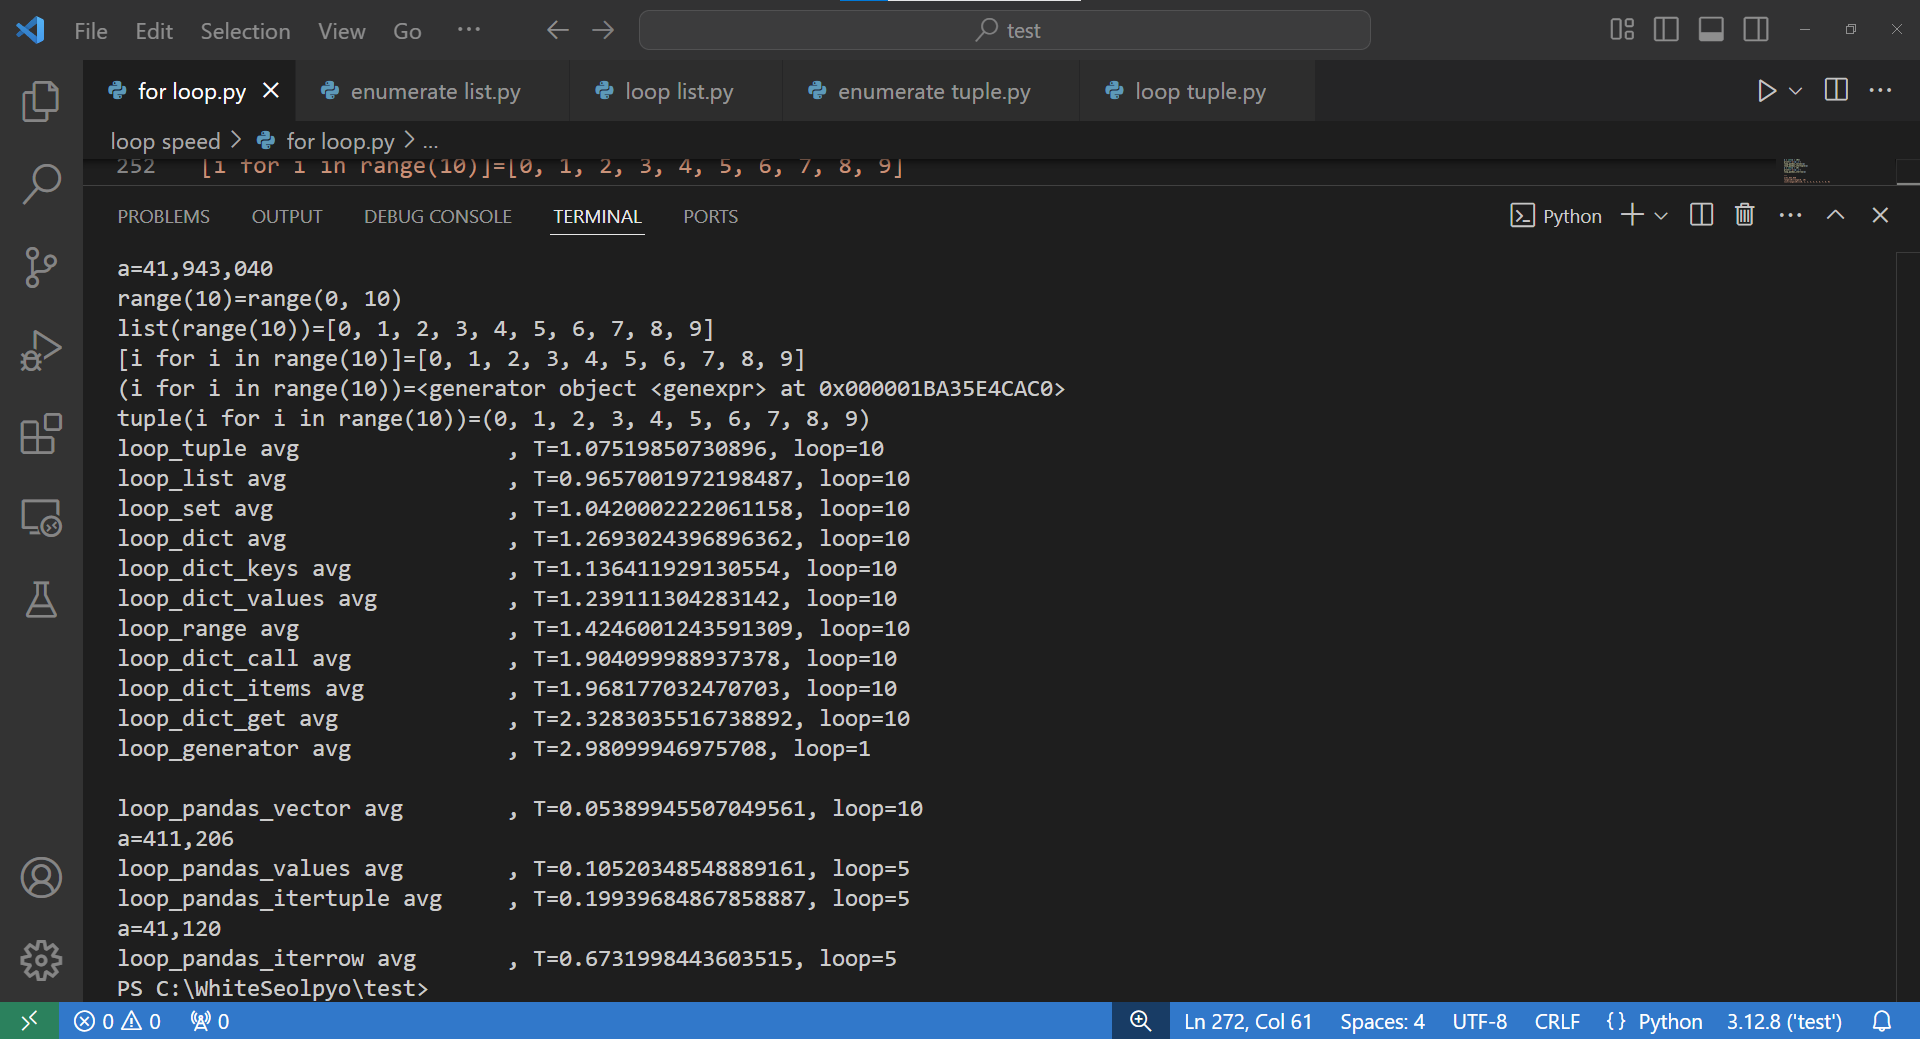
Task: Toggle the bottom panel visibility
Action: pyautogui.click(x=1711, y=30)
